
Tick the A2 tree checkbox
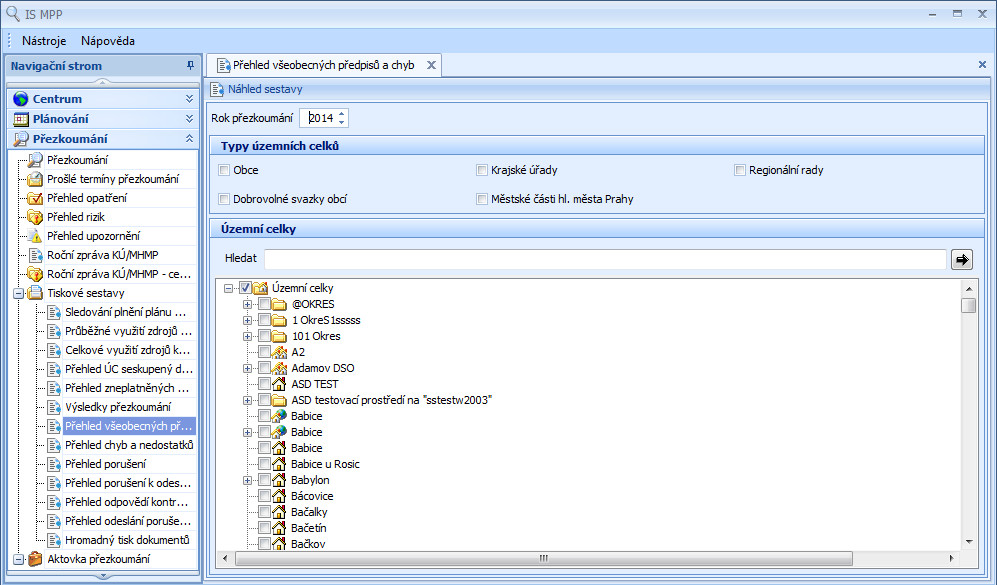click(265, 352)
